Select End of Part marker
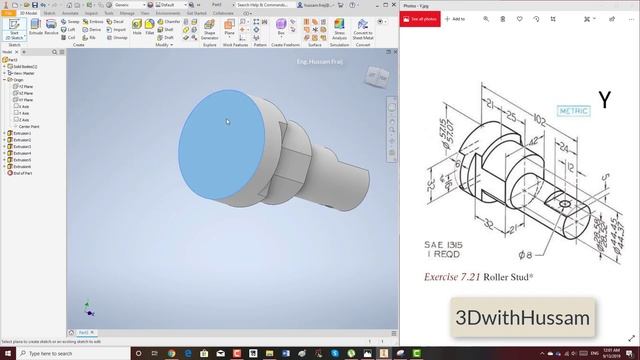The height and width of the screenshot is (360, 640). tap(20, 173)
